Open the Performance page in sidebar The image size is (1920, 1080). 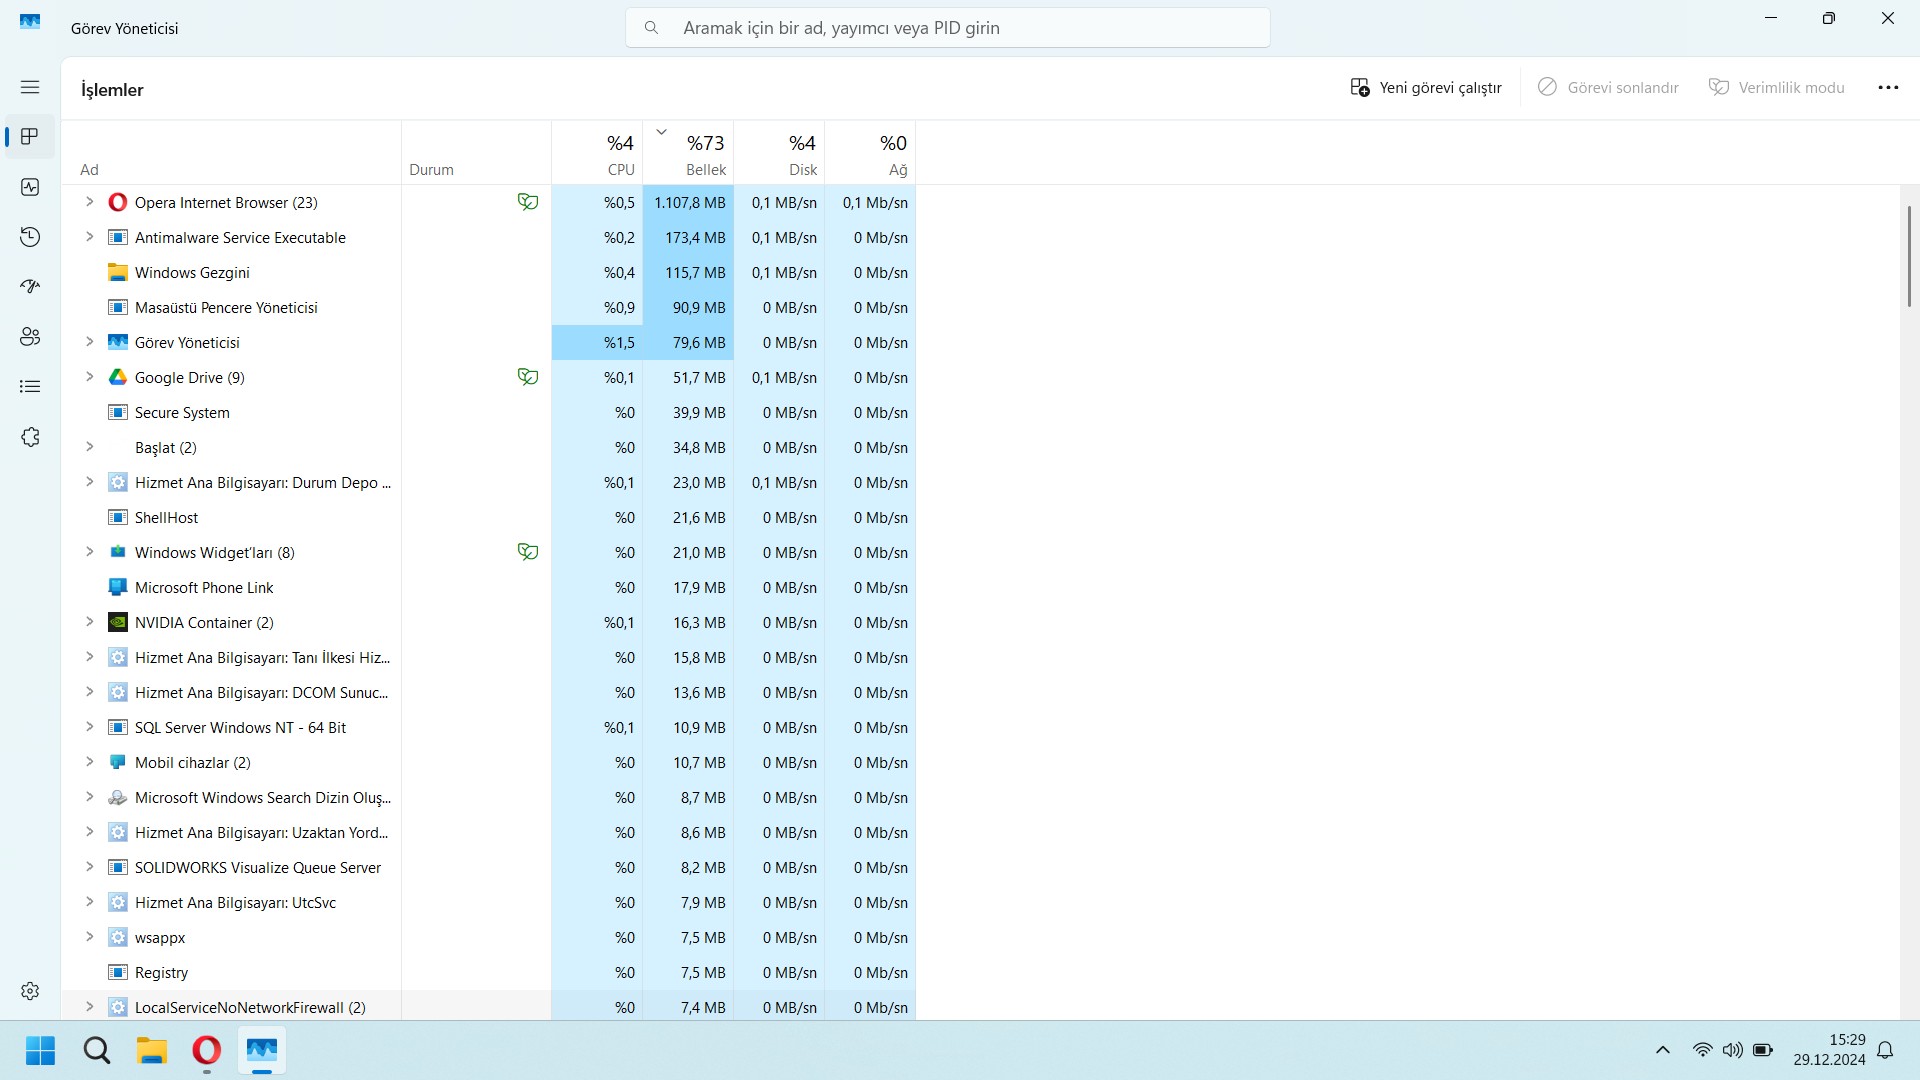30,187
